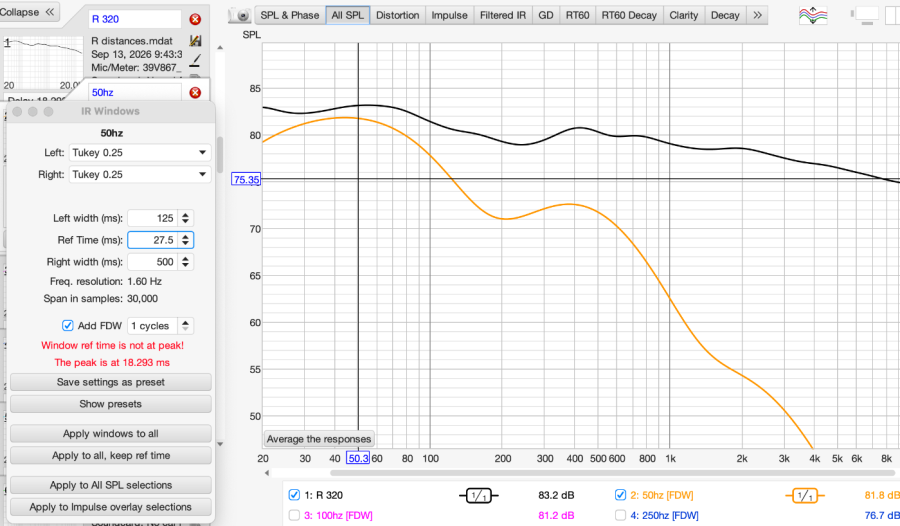This screenshot has width=900, height=526.
Task: Click the R 320 measurement name field
Action: pyautogui.click(x=135, y=19)
